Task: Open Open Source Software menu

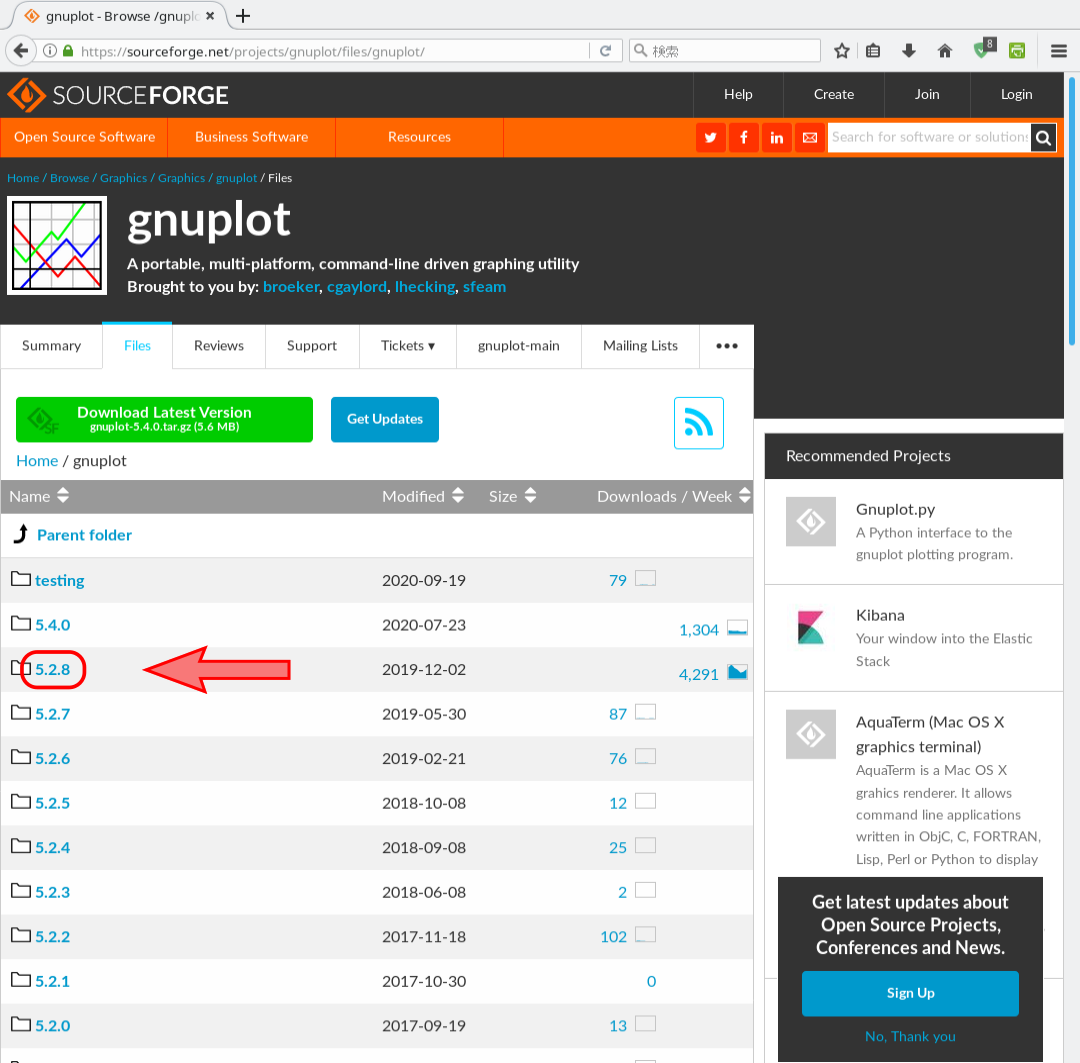Action: pos(85,137)
